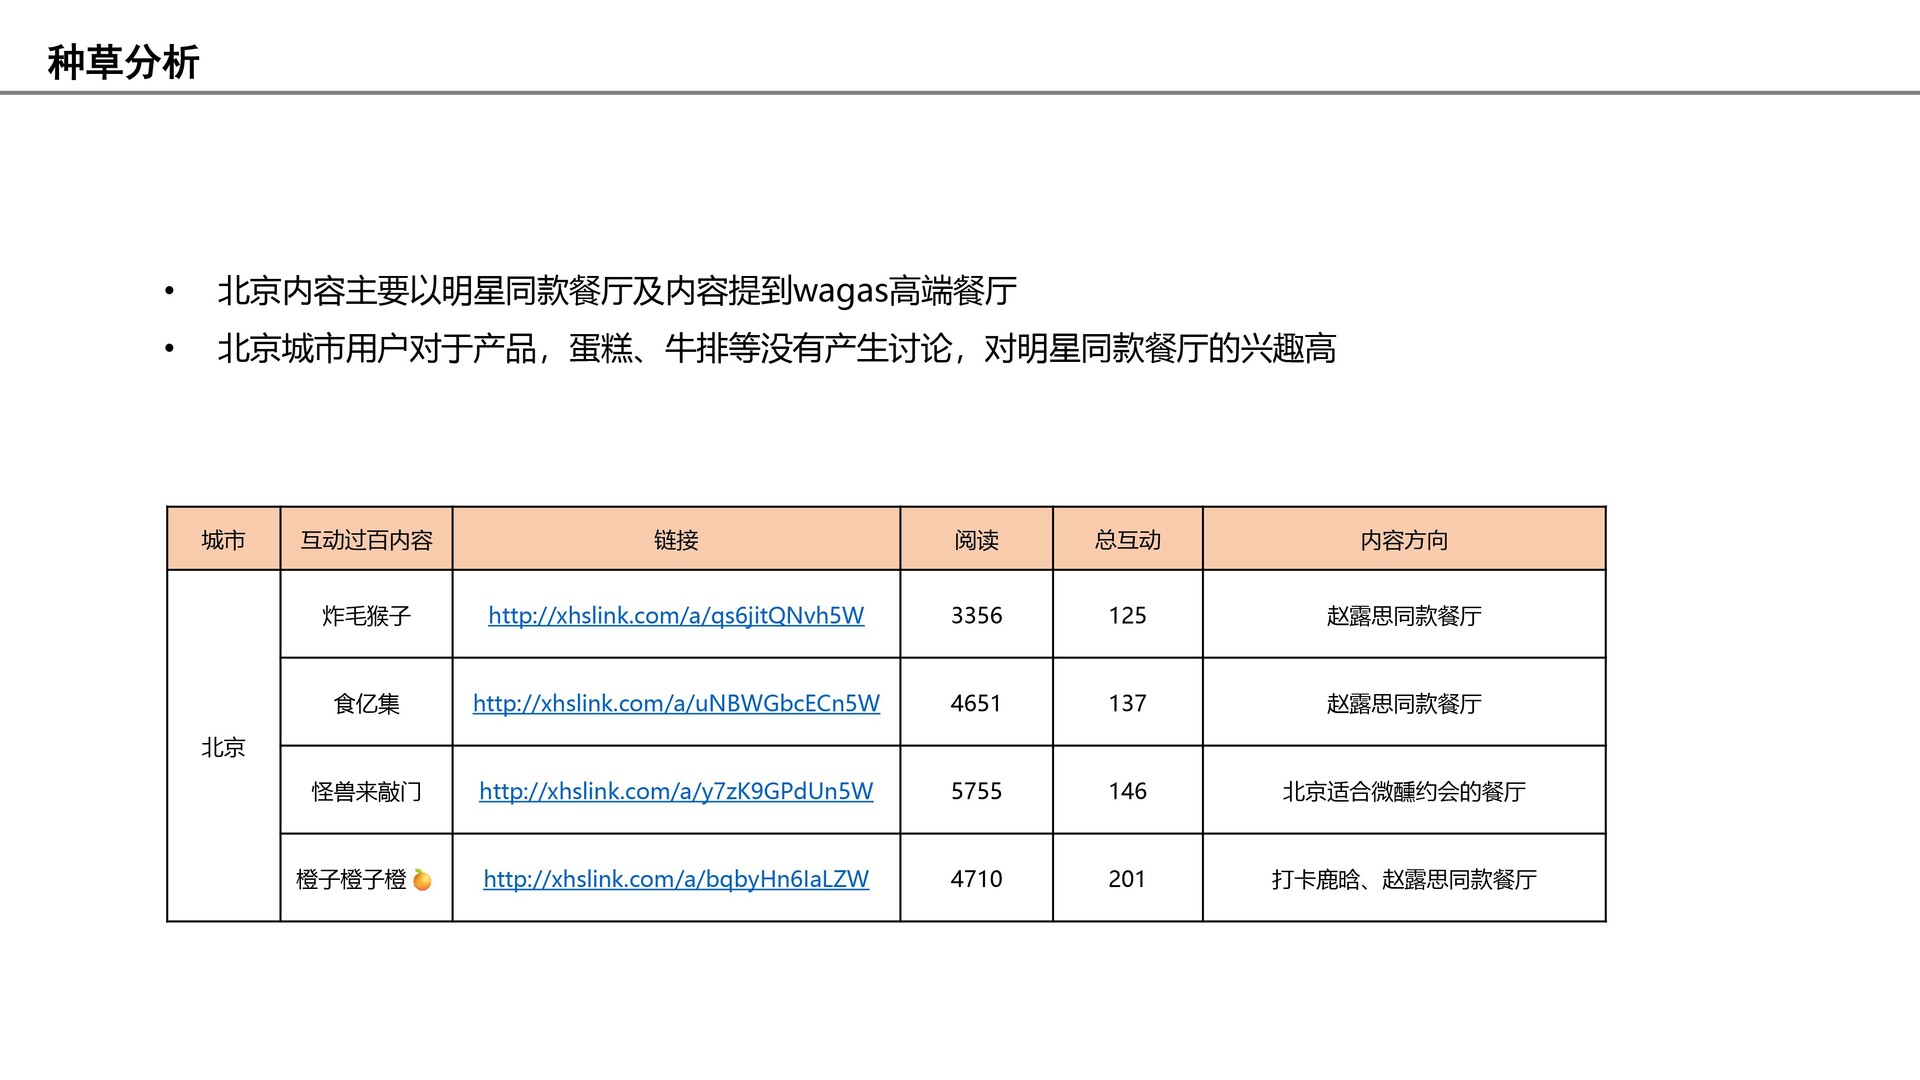Open the y7zK9GPdUn5W xhslink hyperlink
The image size is (1920, 1080).
coord(676,791)
